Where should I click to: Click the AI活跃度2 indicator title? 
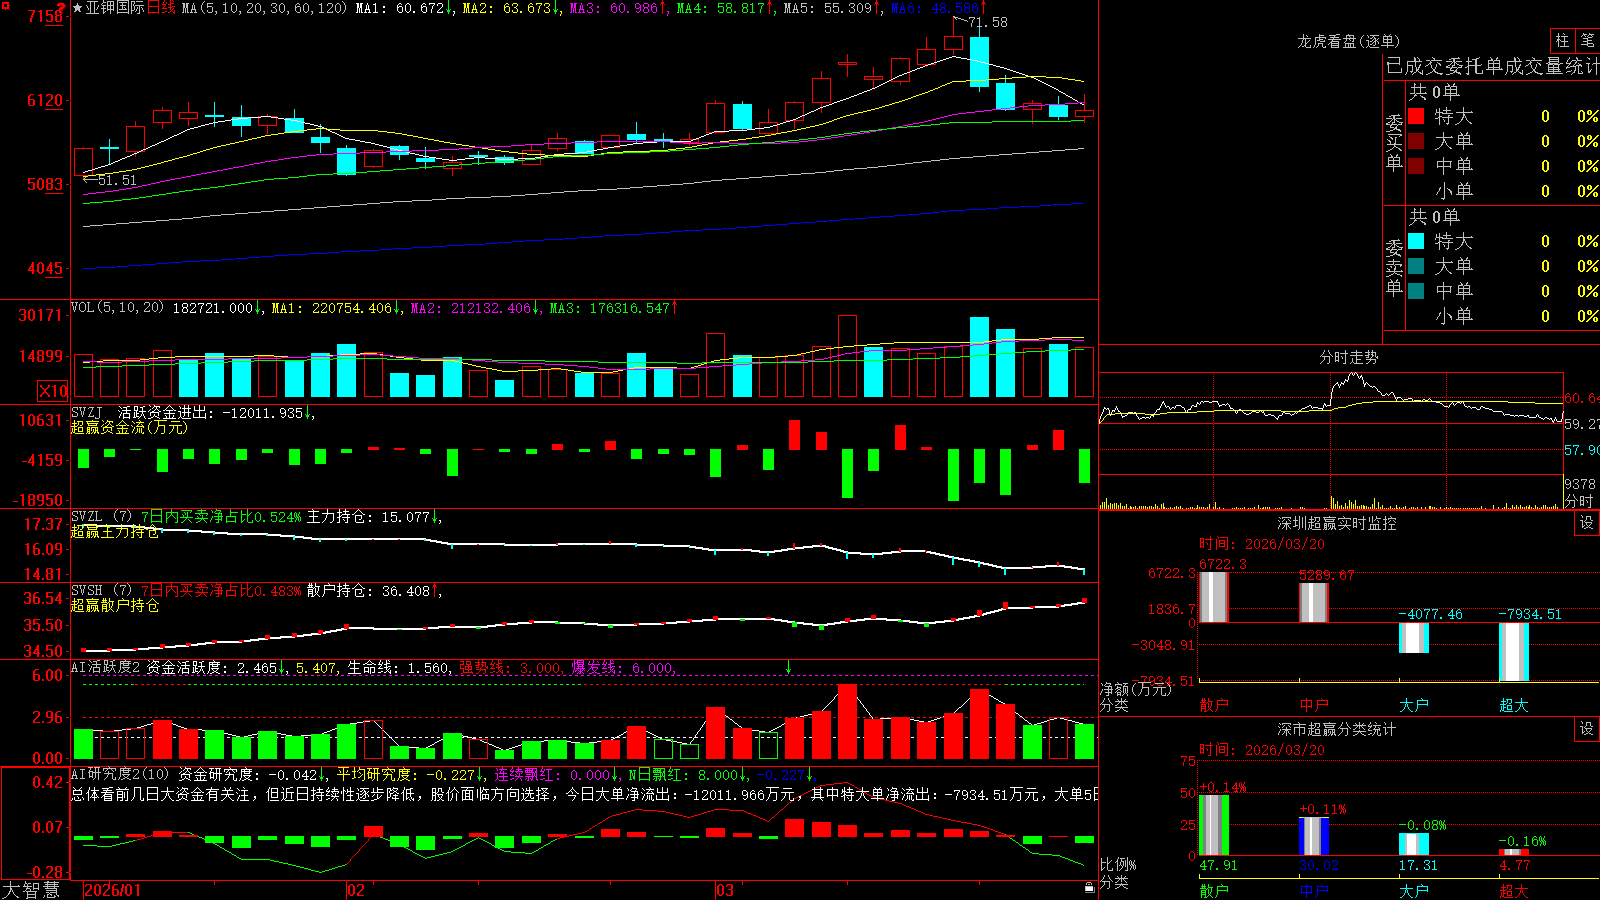pyautogui.click(x=106, y=667)
